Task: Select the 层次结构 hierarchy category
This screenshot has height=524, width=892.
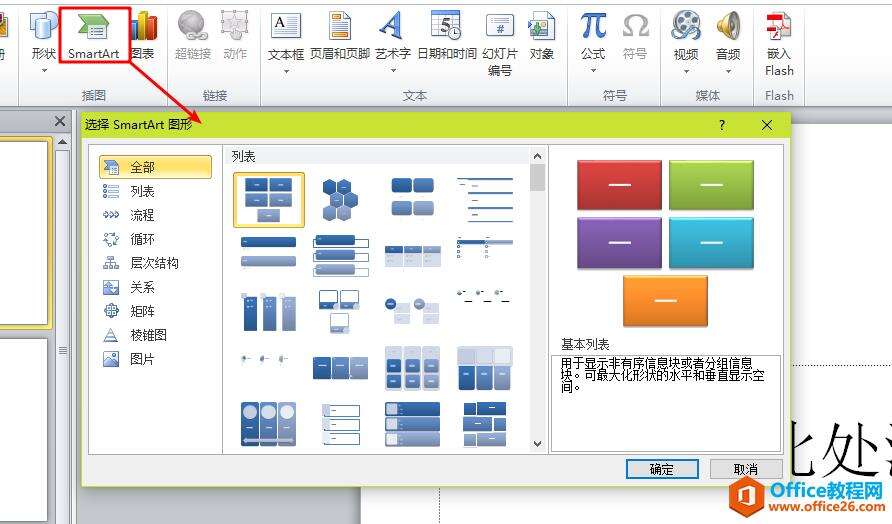Action: tap(155, 263)
